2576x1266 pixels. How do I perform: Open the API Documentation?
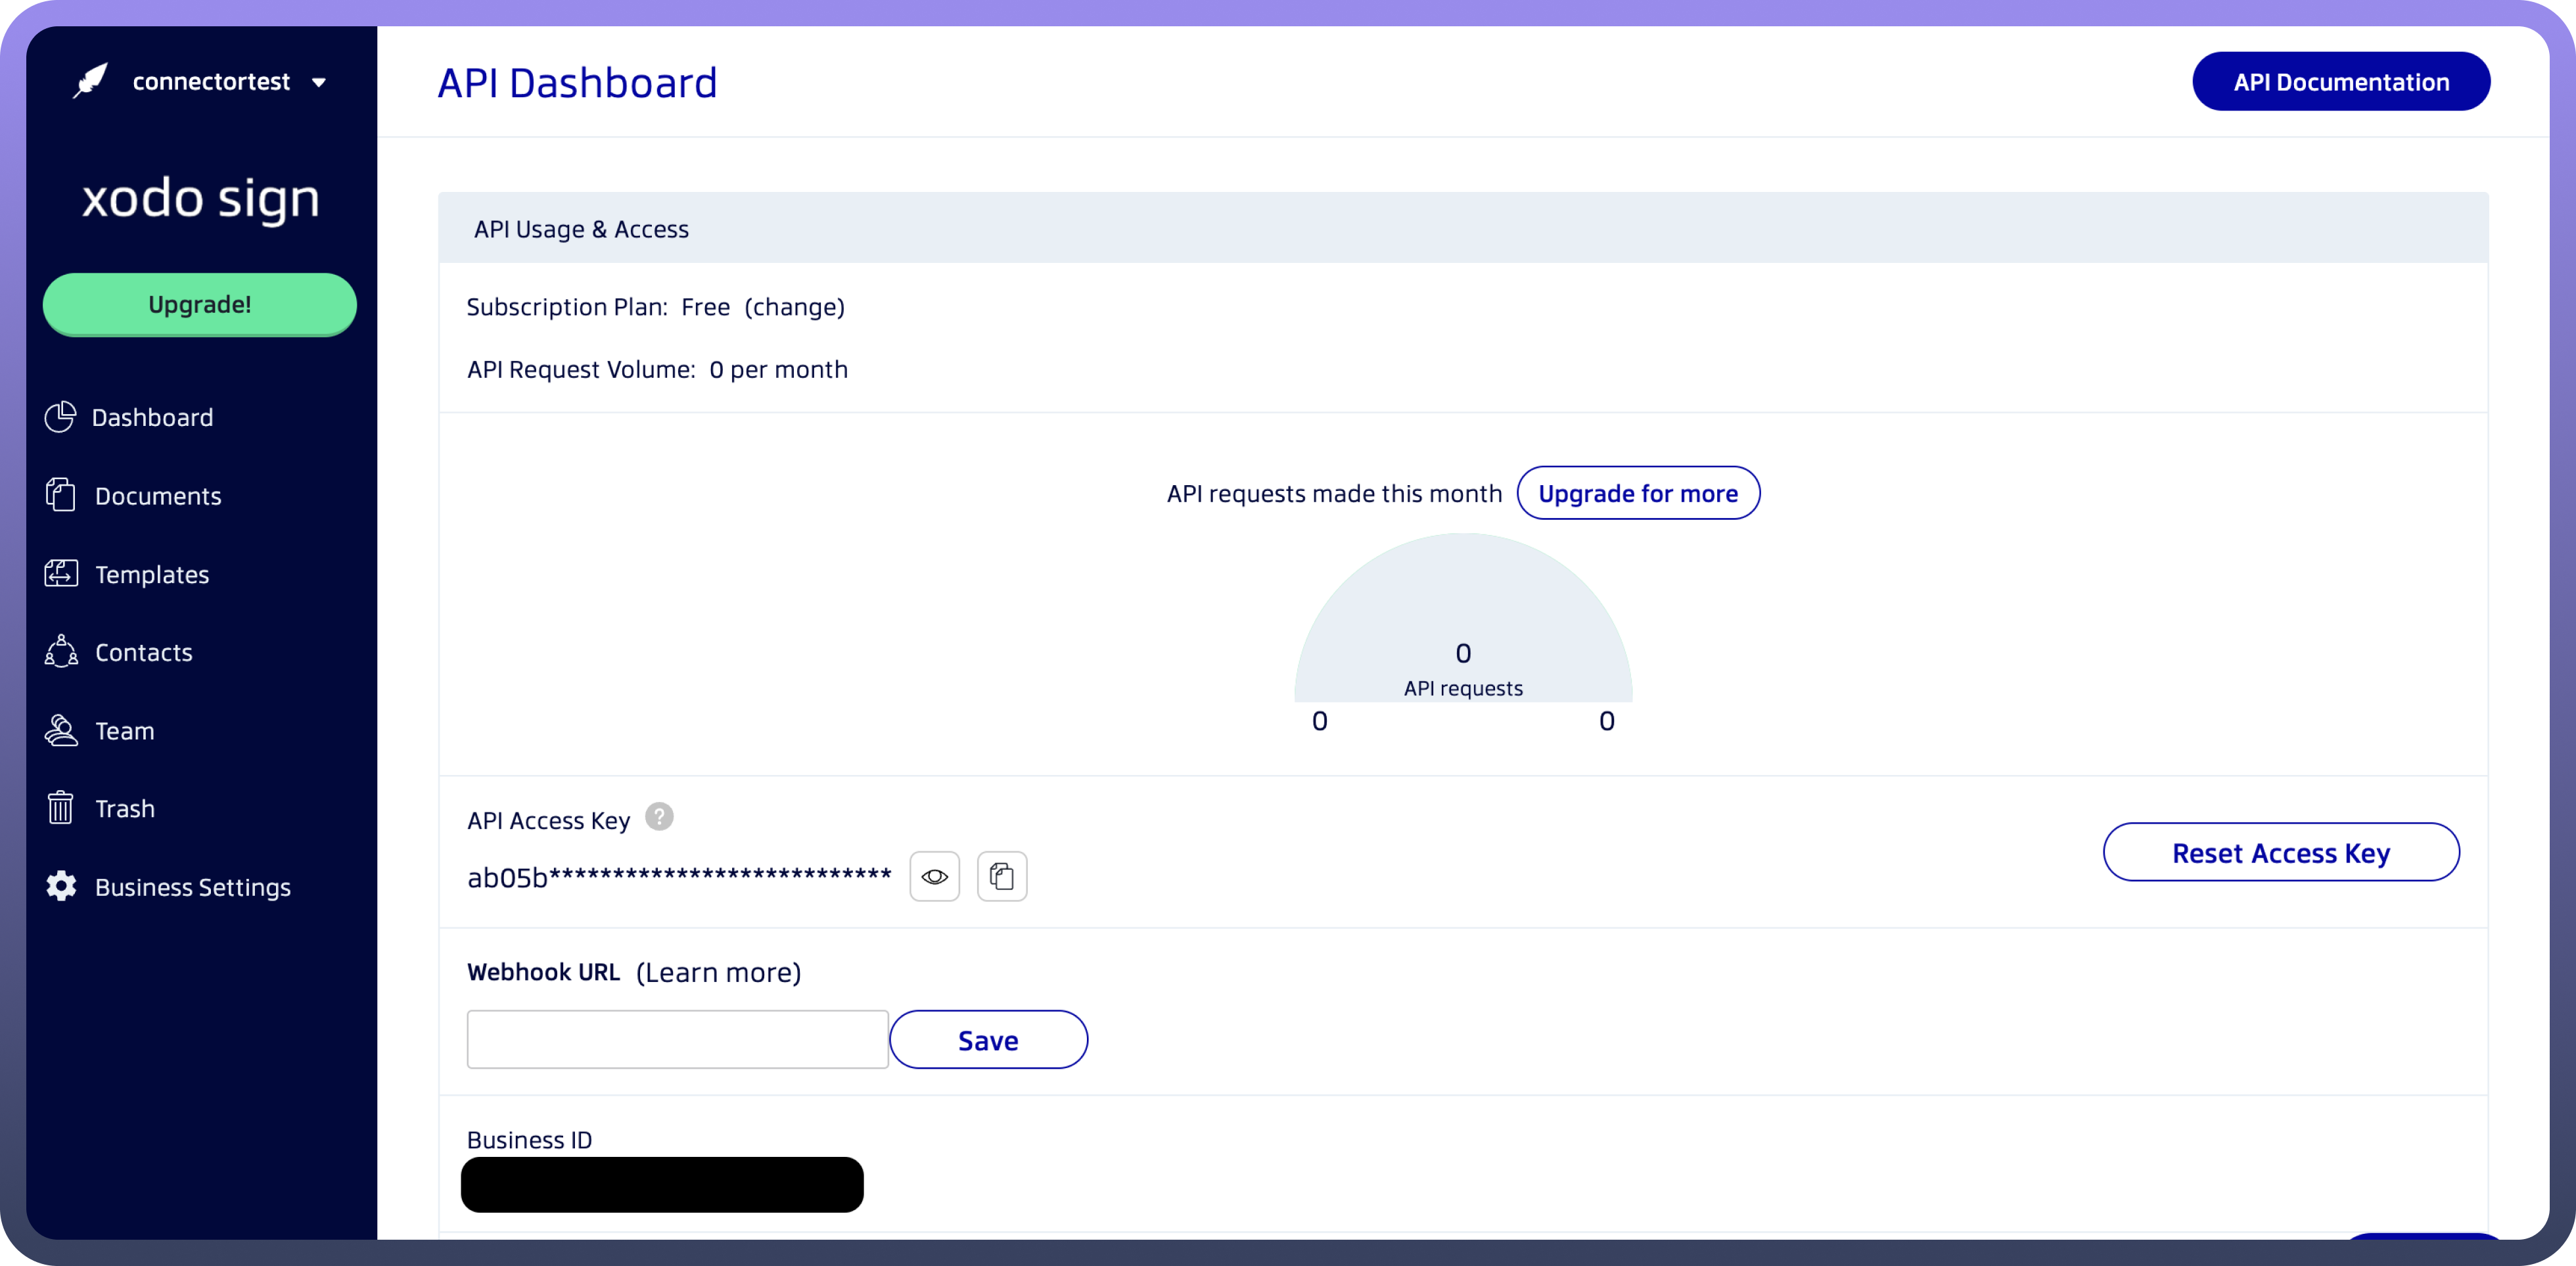click(2340, 82)
